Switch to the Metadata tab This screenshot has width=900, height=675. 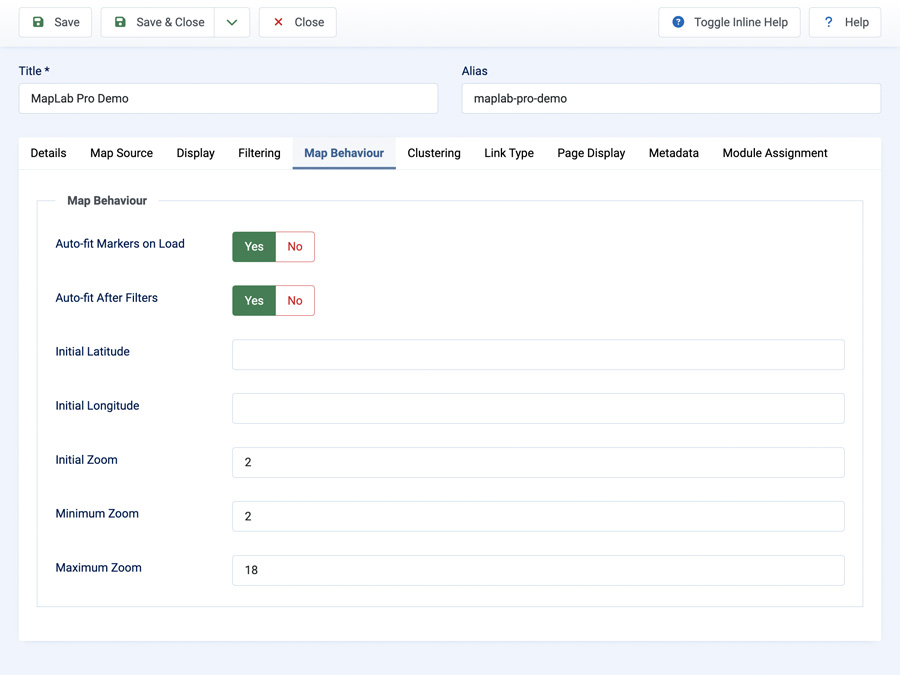tap(674, 153)
